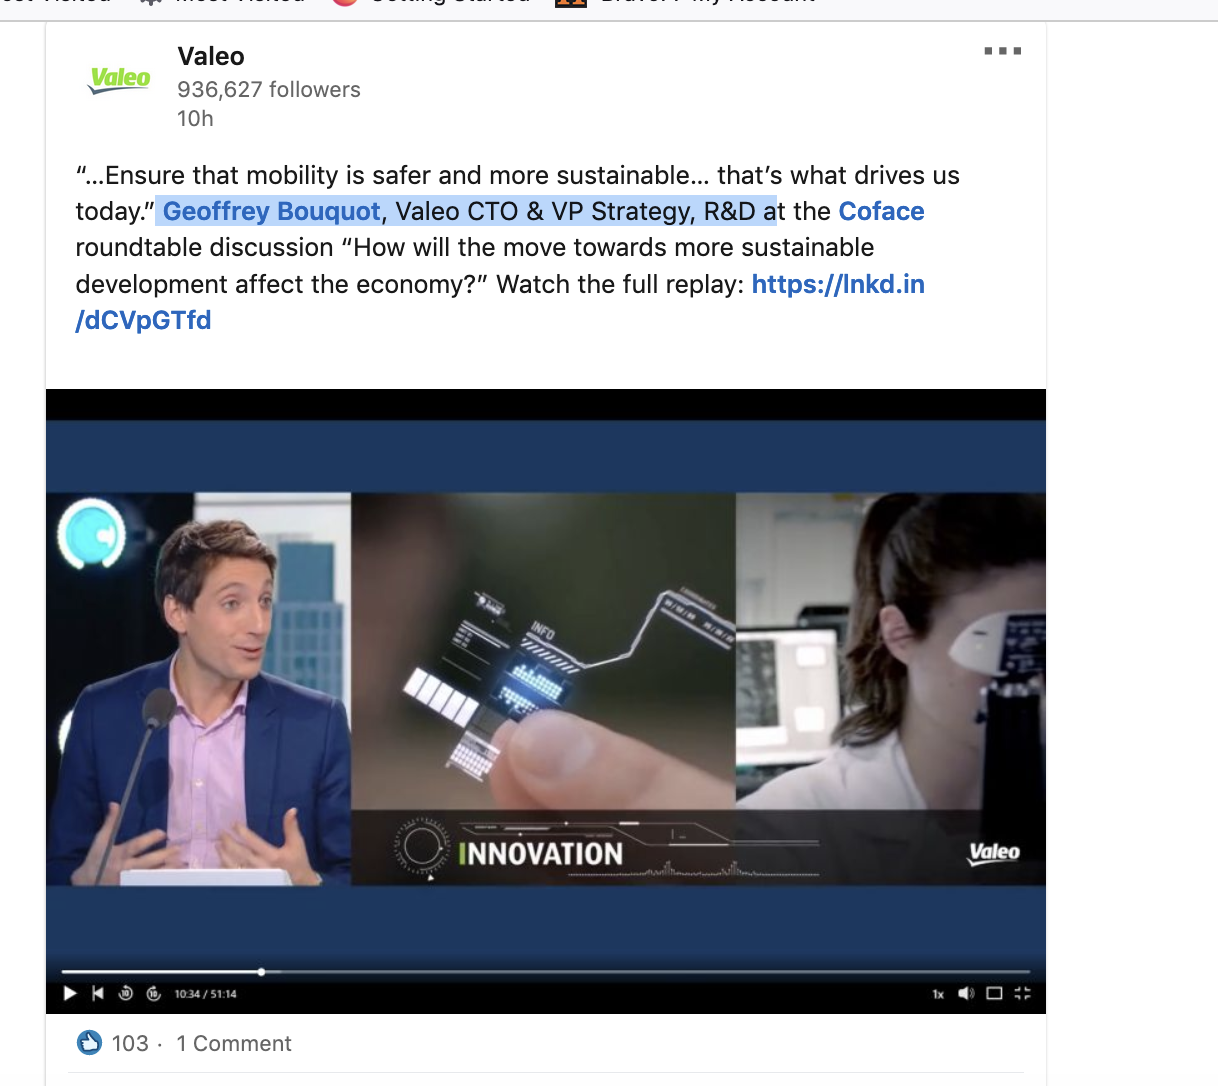Open the Valeo company name link

(x=211, y=57)
